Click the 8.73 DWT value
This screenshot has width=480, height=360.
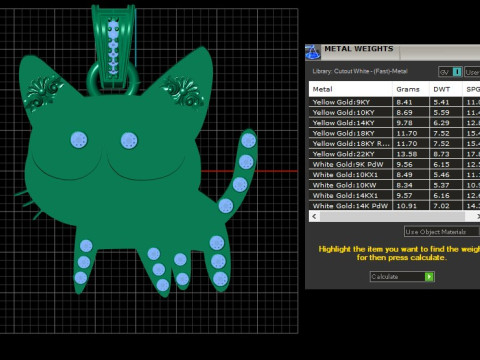click(441, 154)
